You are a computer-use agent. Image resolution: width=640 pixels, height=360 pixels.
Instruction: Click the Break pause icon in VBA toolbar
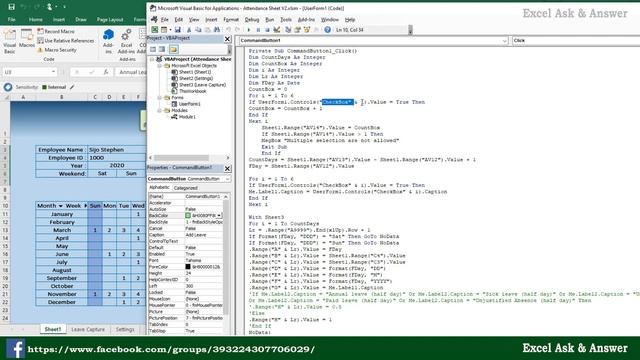[258, 29]
